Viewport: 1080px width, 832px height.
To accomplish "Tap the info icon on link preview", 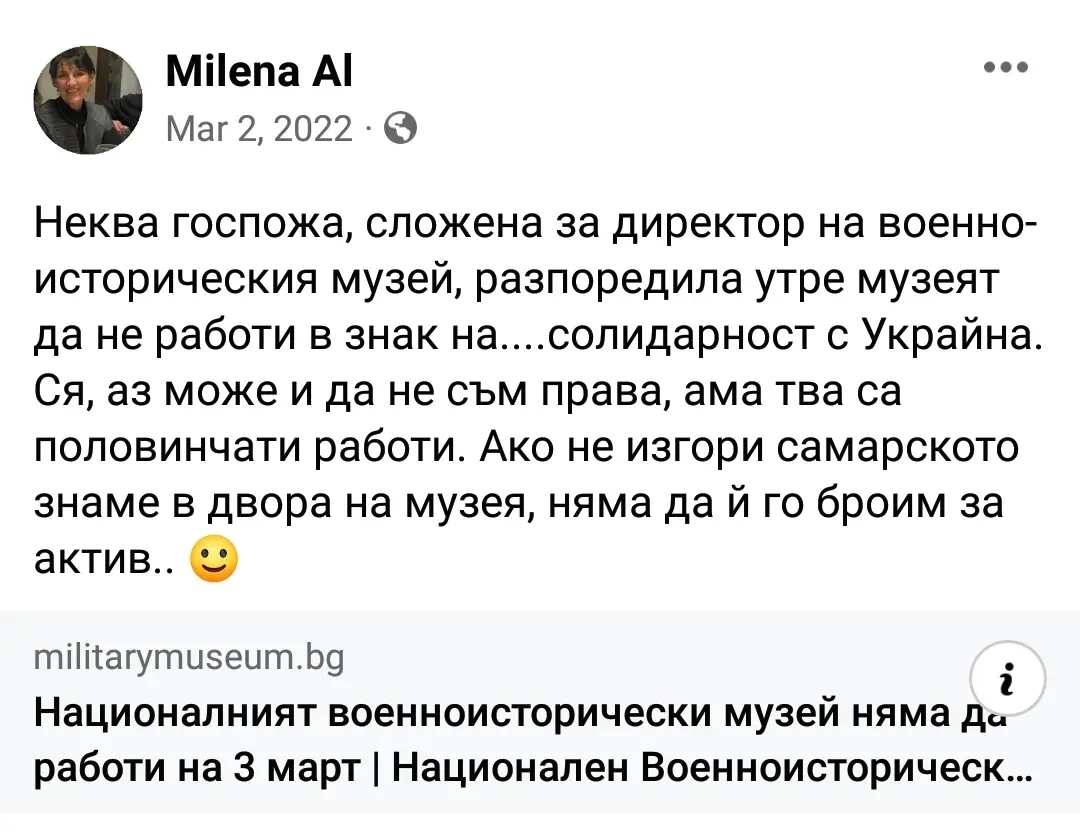I will coord(1008,678).
